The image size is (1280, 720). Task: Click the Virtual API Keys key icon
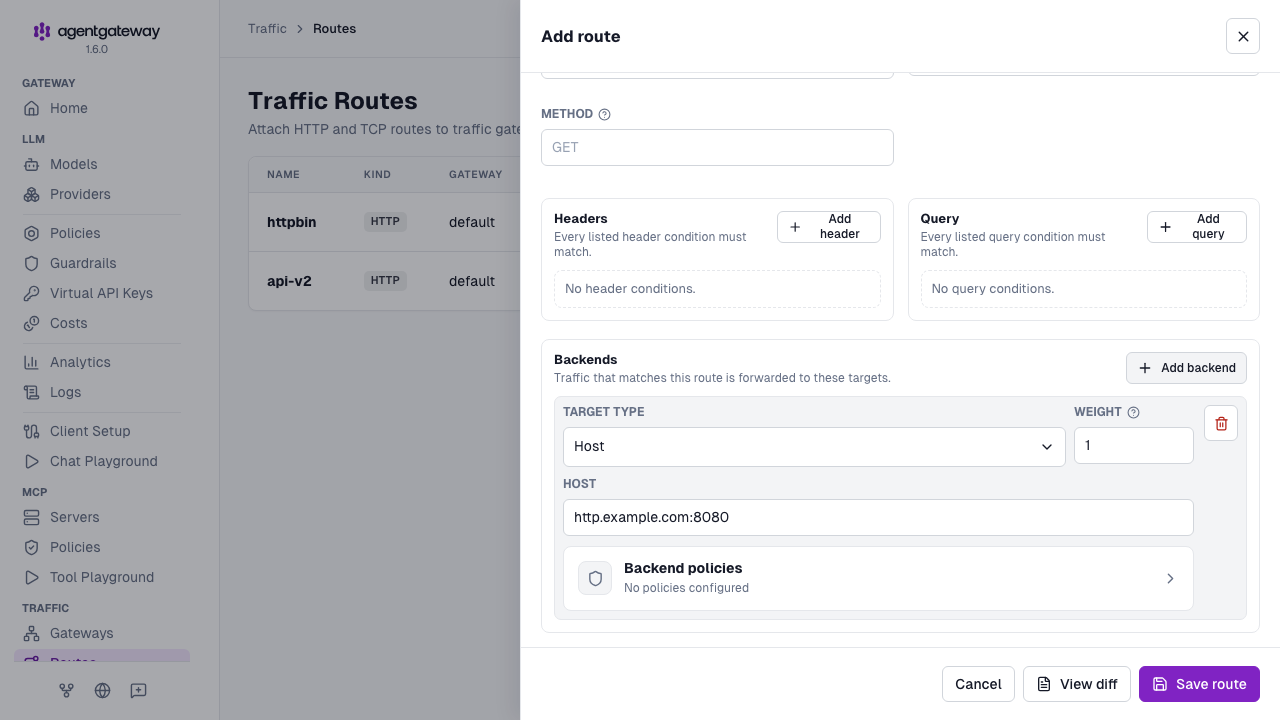tap(32, 293)
